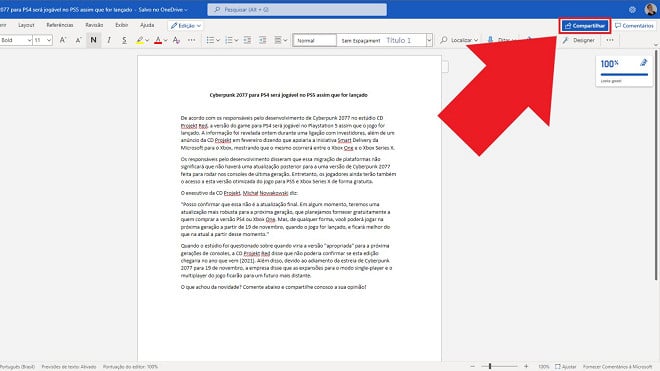Click the clear formatting icon
The width and height of the screenshot is (660, 371).
click(x=176, y=40)
